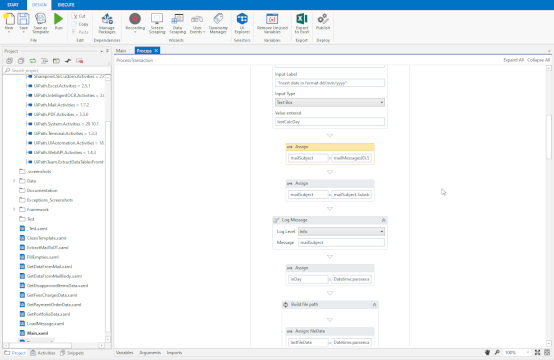Select UiPath.Excel.Activities dependency

[x=62, y=86]
